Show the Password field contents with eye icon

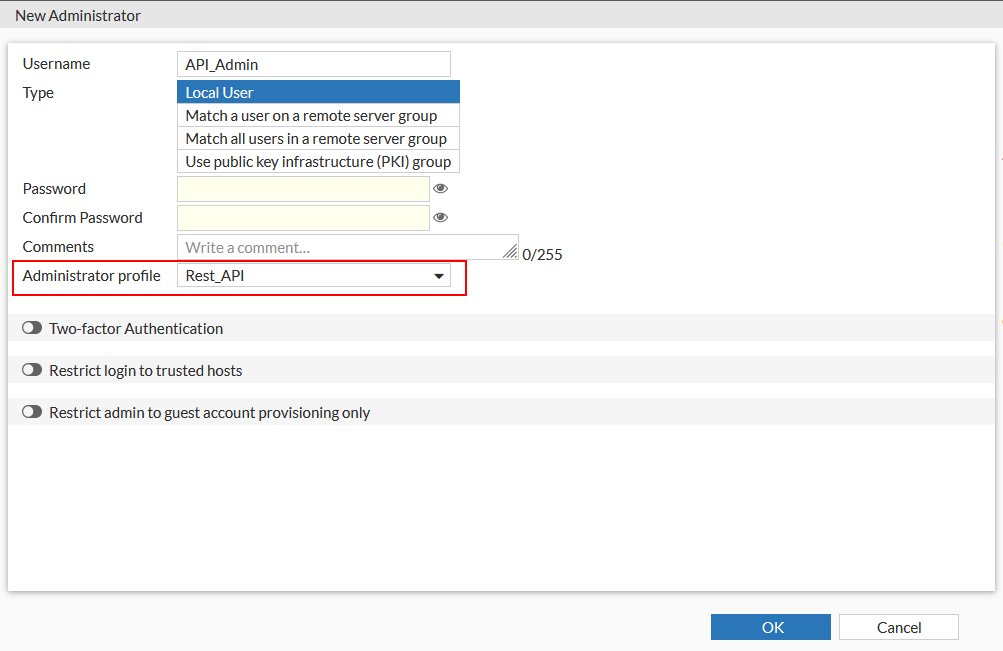click(440, 188)
